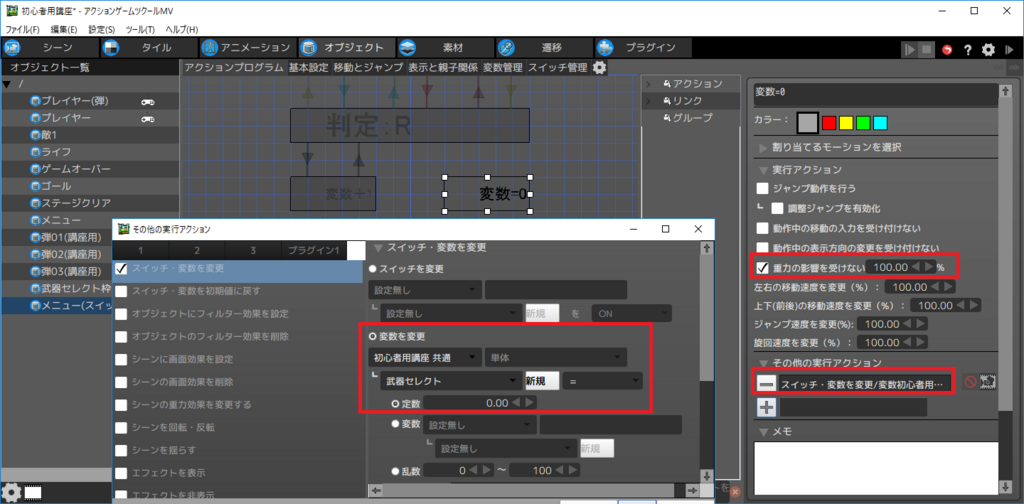Click the アクション wrench icon
Screen dimensions: 1024x504
tap(666, 84)
